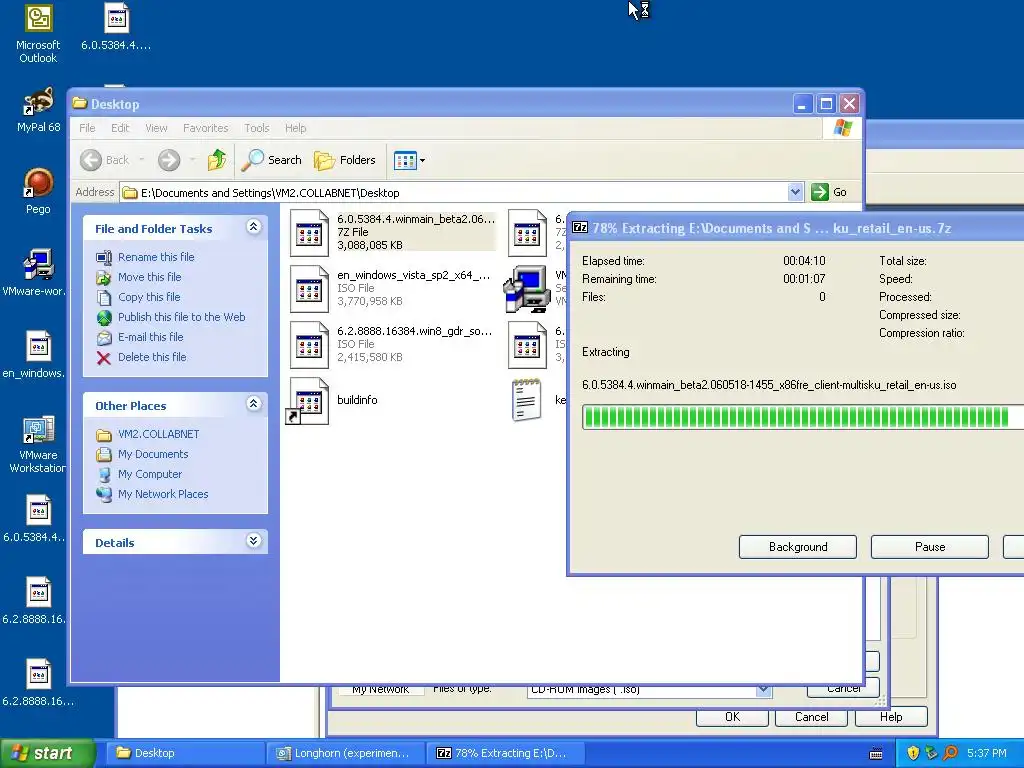
Task: Open the Help menu in Desktop window
Action: (295, 128)
